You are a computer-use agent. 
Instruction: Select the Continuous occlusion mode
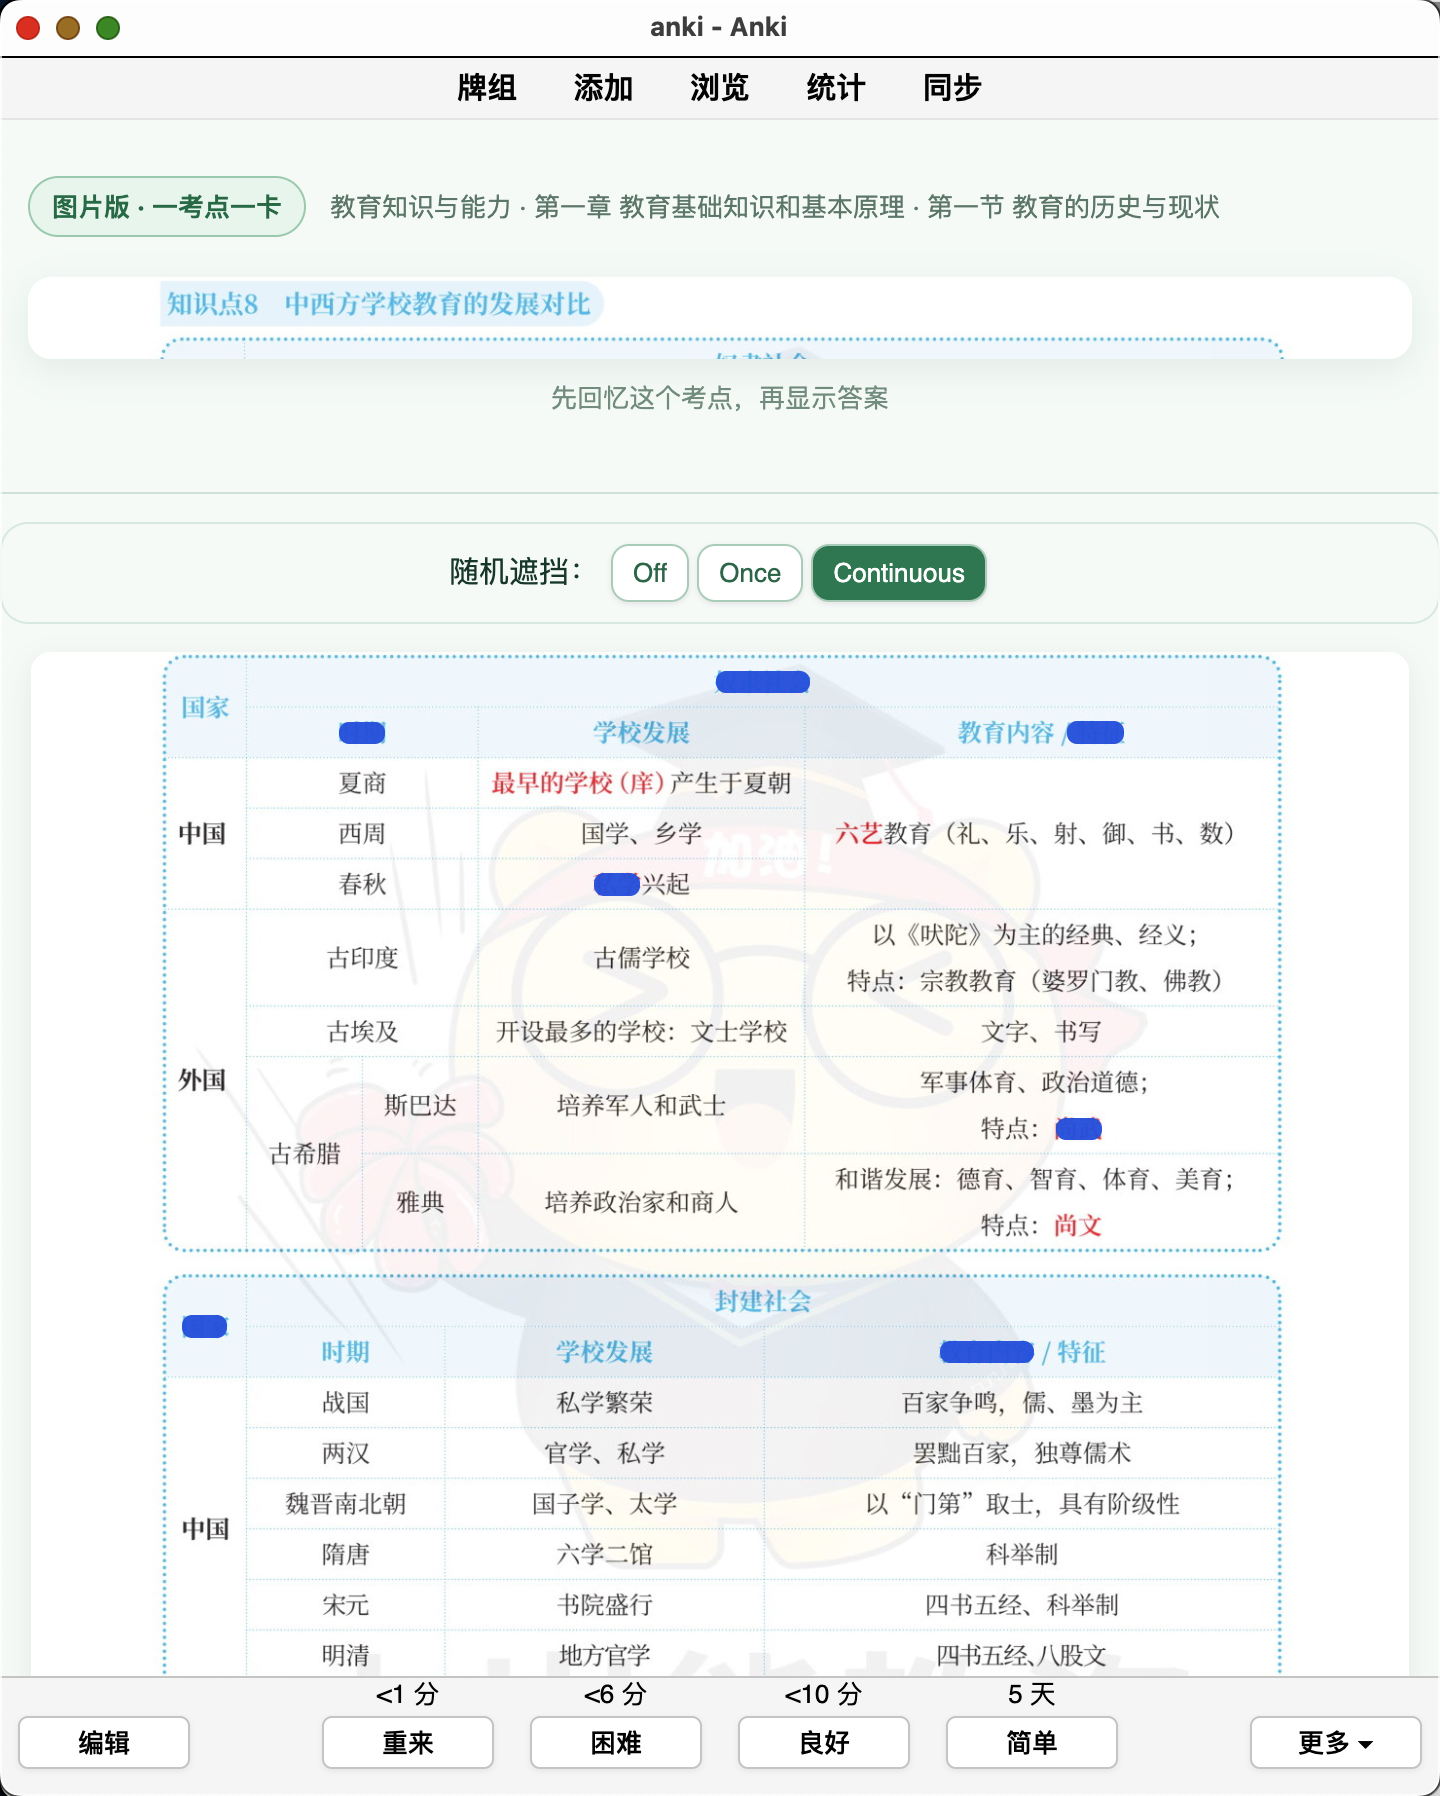899,573
